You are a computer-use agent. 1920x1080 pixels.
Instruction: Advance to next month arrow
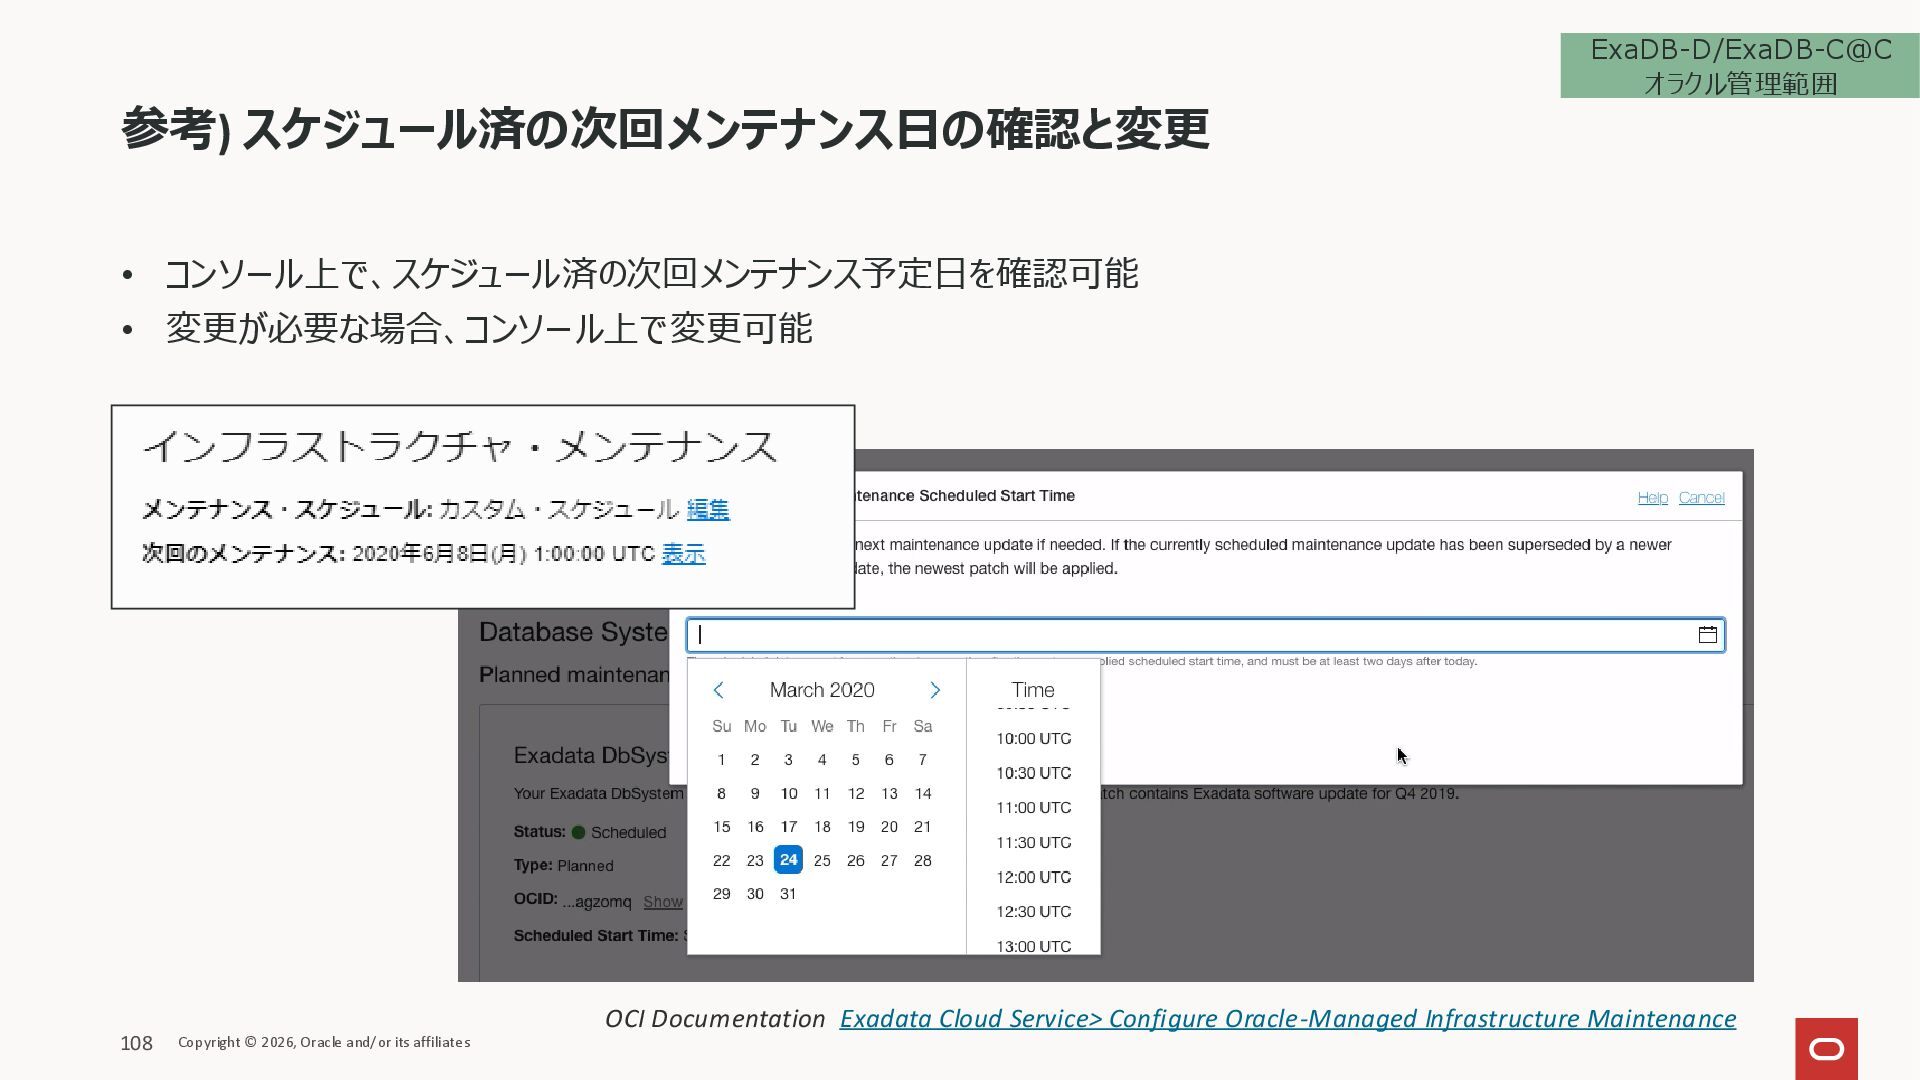[935, 690]
